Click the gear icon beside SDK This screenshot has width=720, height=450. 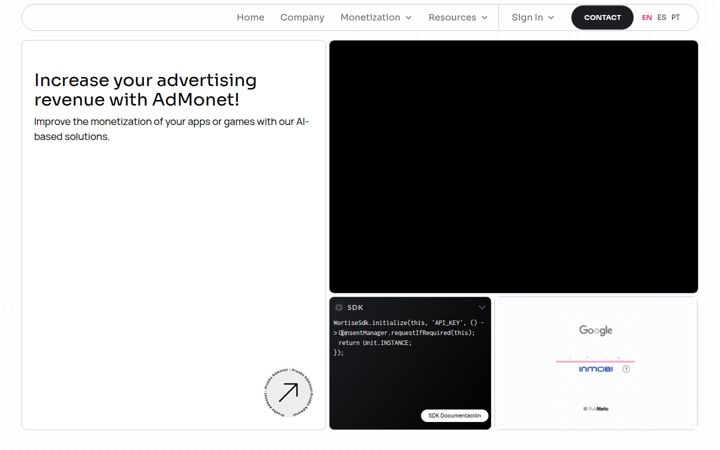[x=339, y=308]
